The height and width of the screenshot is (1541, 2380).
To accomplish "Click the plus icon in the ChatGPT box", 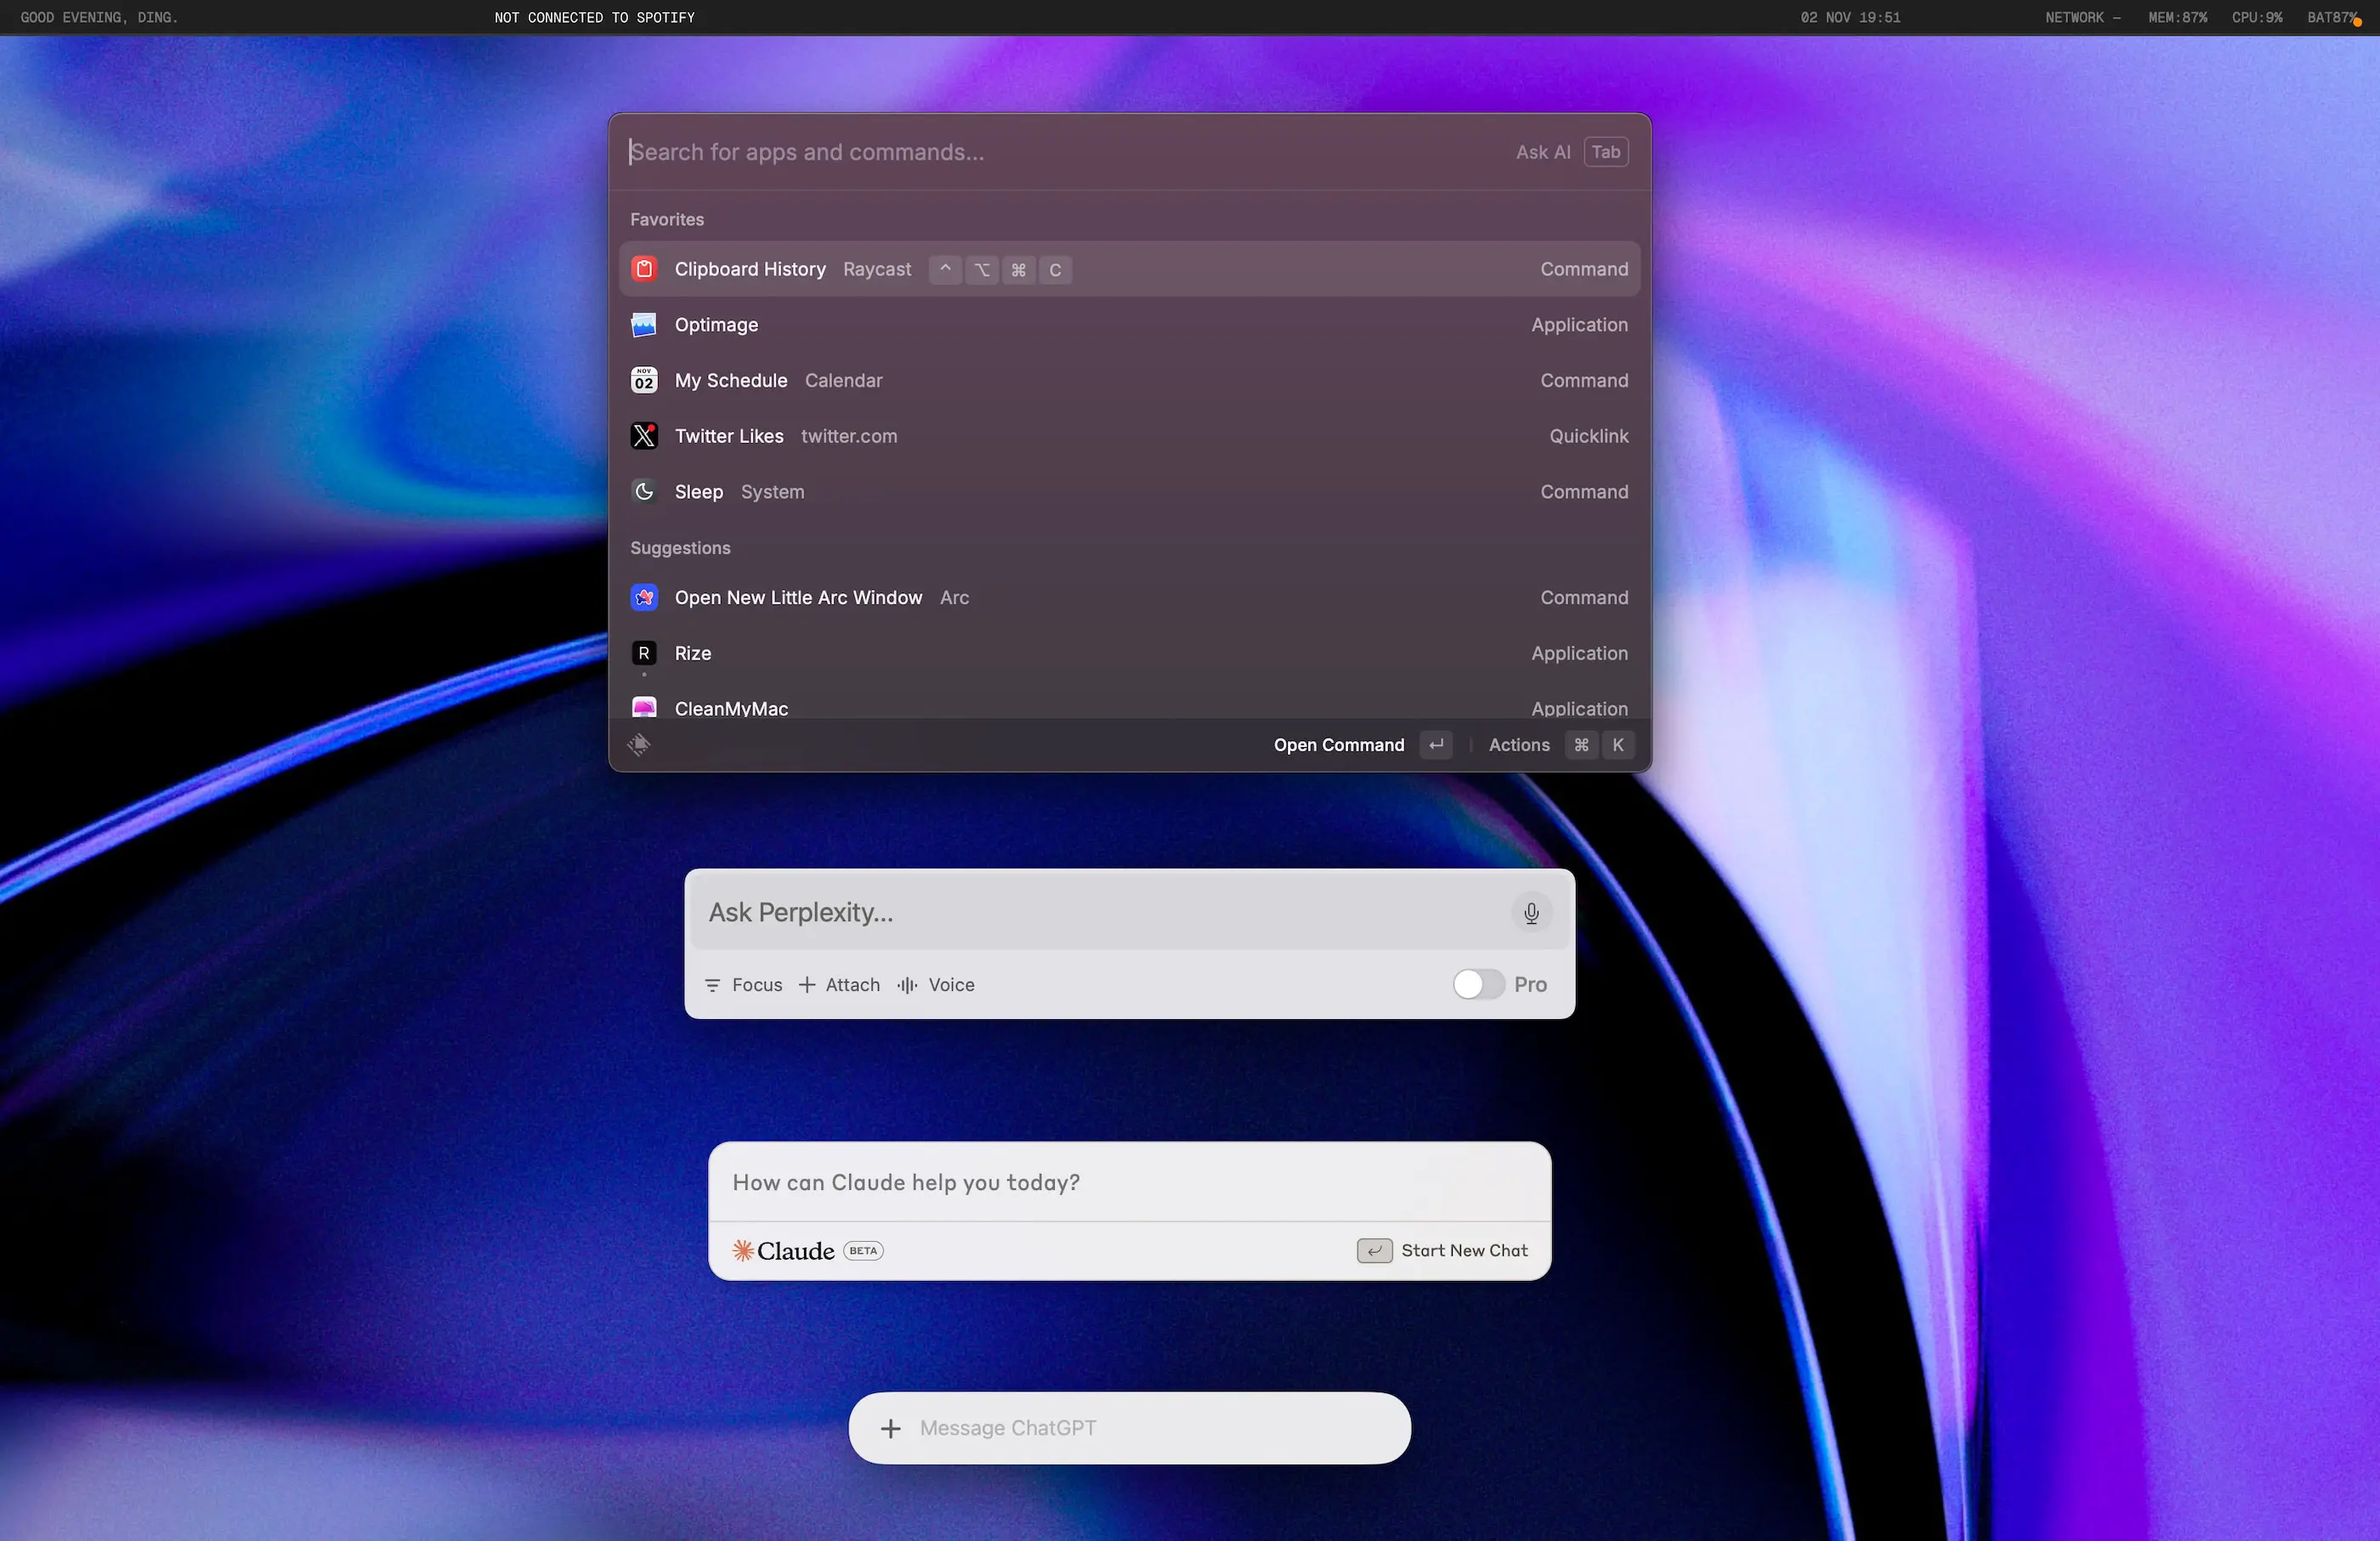I will pos(890,1429).
